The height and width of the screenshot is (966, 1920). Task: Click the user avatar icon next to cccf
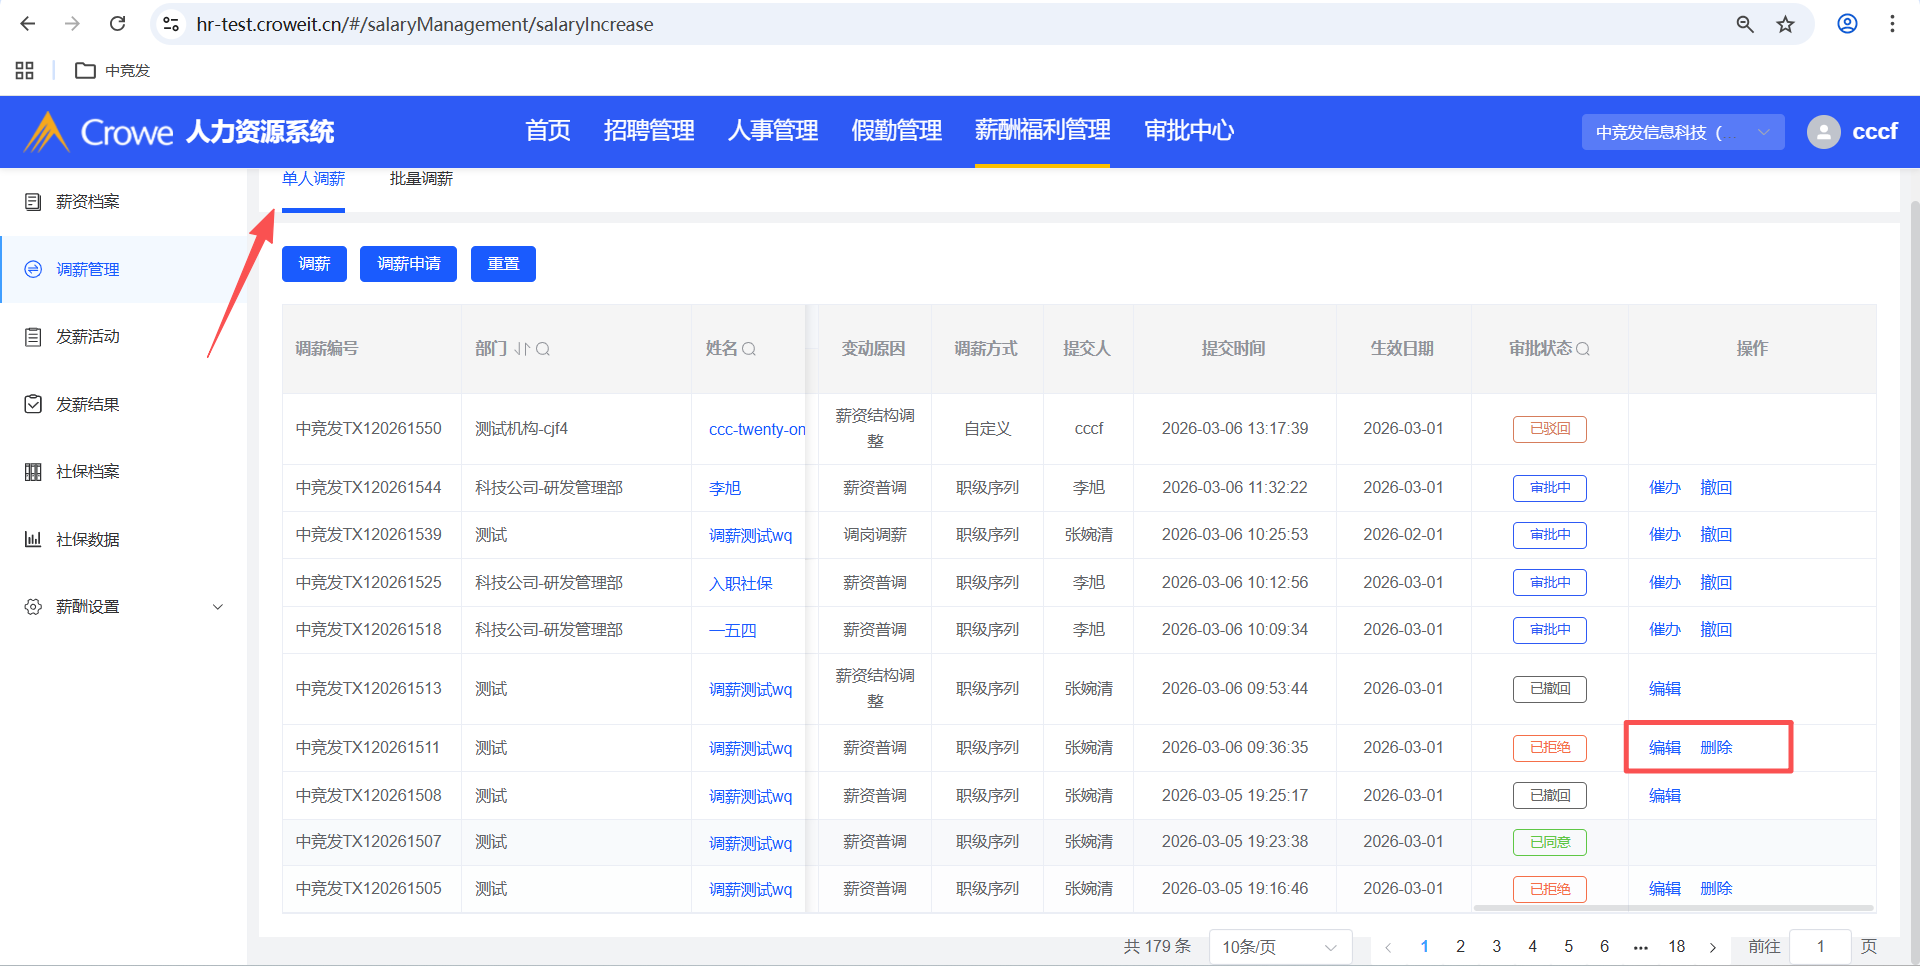pyautogui.click(x=1823, y=132)
